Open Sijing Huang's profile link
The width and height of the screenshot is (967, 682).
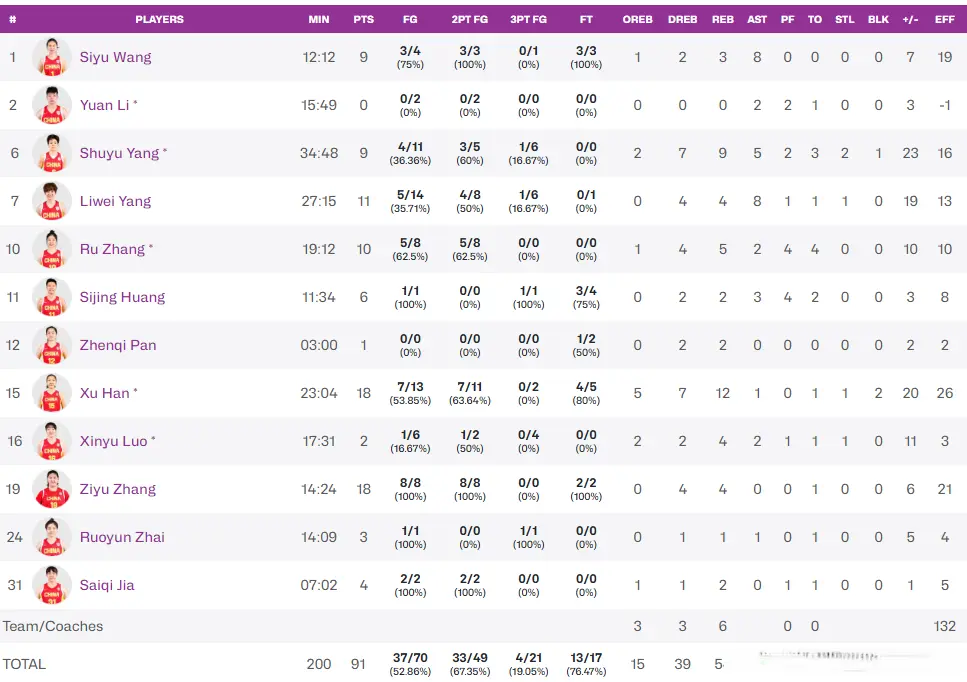tap(122, 297)
